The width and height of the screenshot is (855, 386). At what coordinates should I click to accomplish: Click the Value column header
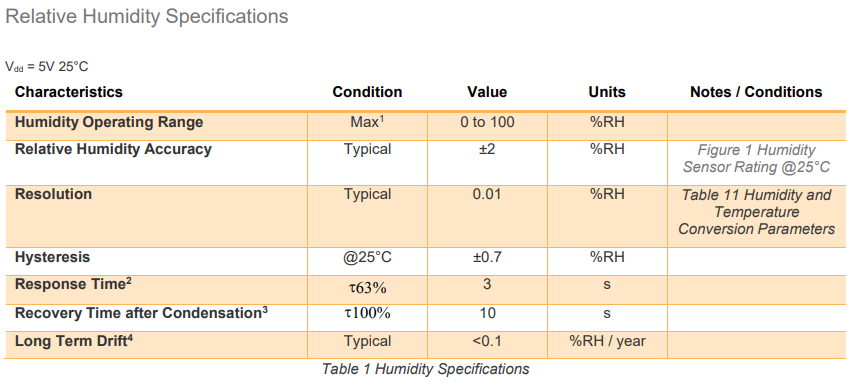487,92
